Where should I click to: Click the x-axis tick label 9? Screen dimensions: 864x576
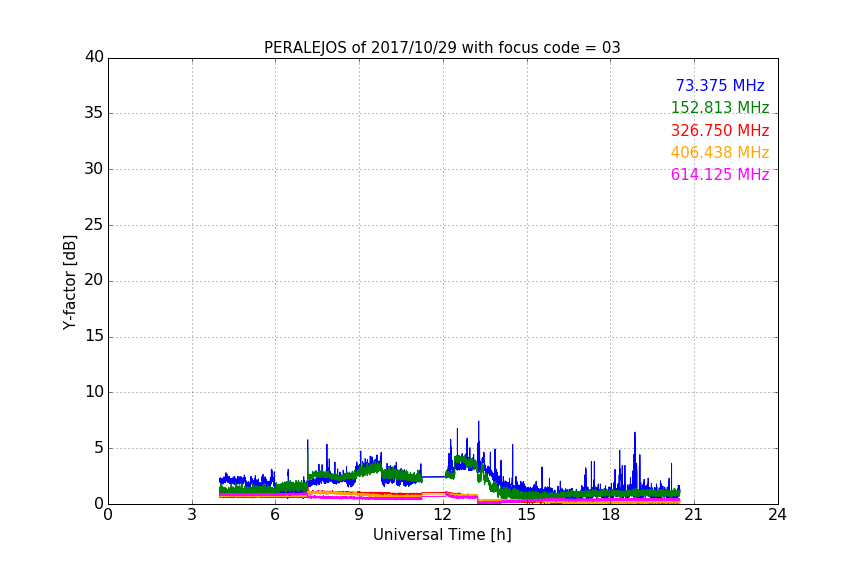(359, 515)
